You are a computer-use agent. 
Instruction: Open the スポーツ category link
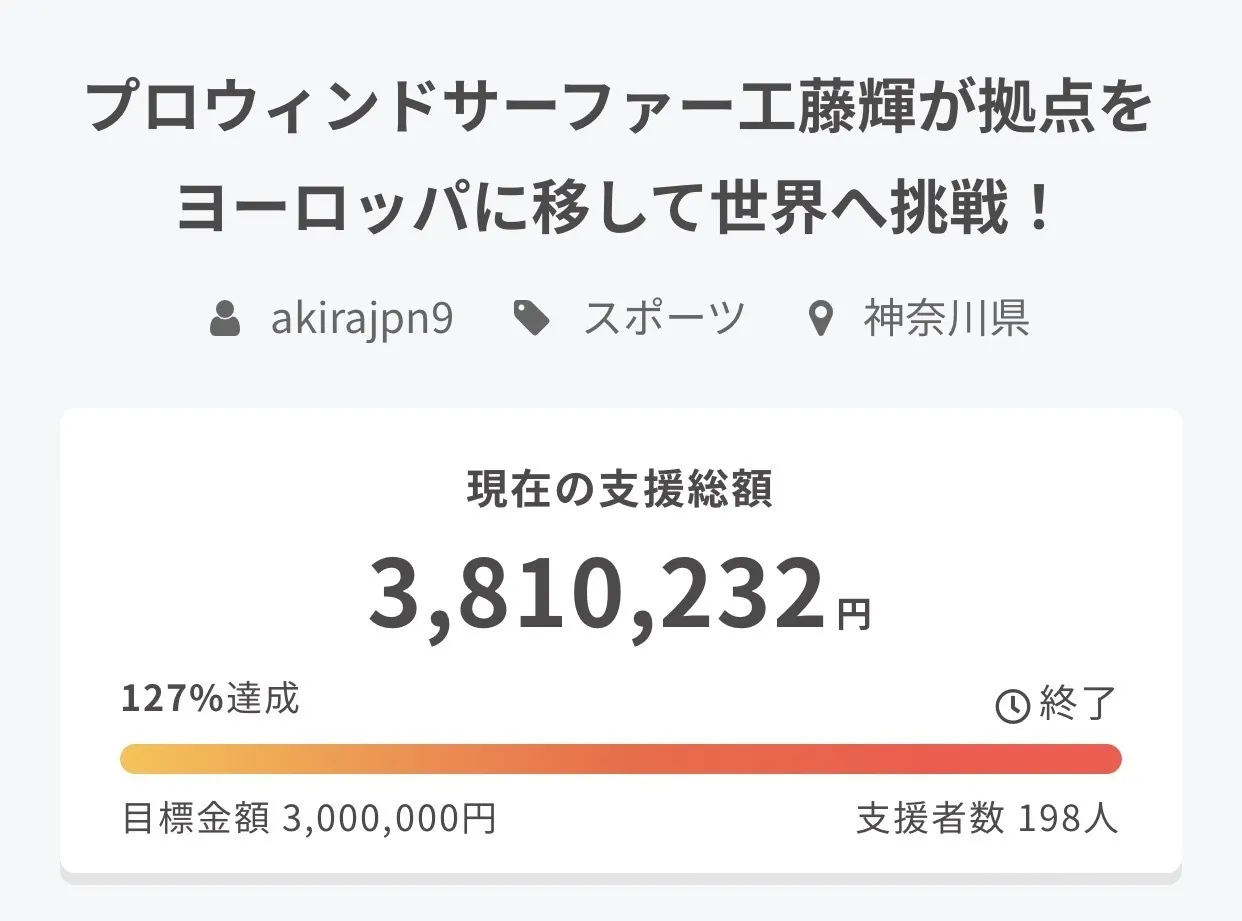coord(664,320)
